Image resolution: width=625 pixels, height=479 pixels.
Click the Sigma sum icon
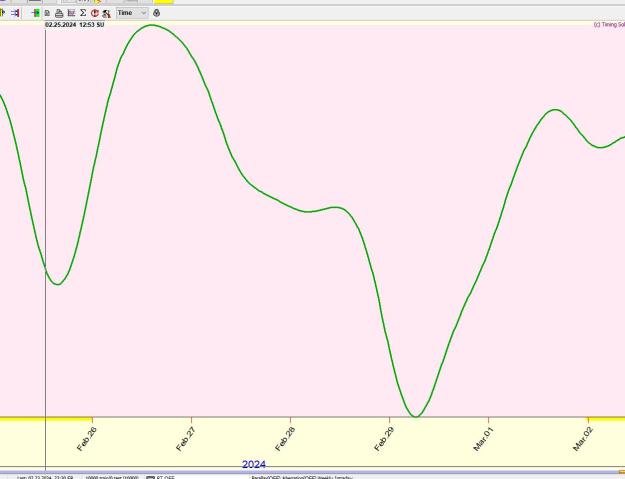click(83, 13)
